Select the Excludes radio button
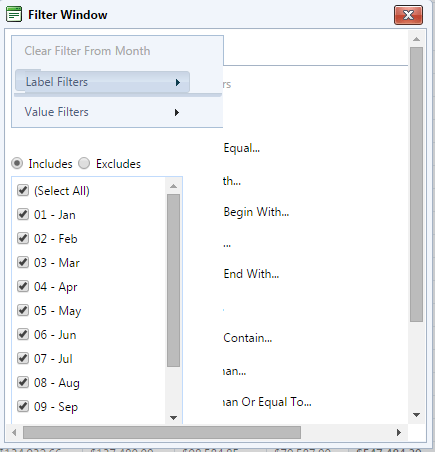Screen dimensions: 435x452 tap(84, 163)
